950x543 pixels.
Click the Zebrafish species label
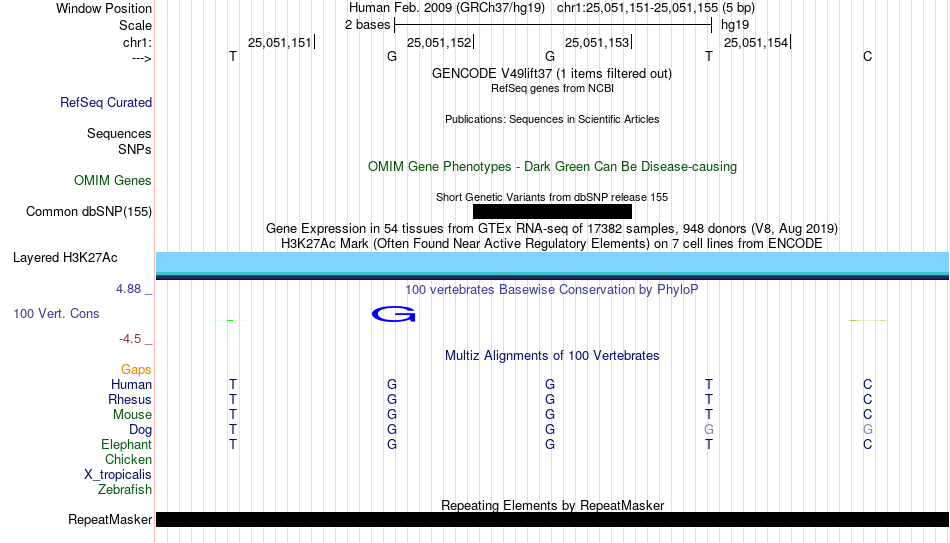pyautogui.click(x=125, y=489)
